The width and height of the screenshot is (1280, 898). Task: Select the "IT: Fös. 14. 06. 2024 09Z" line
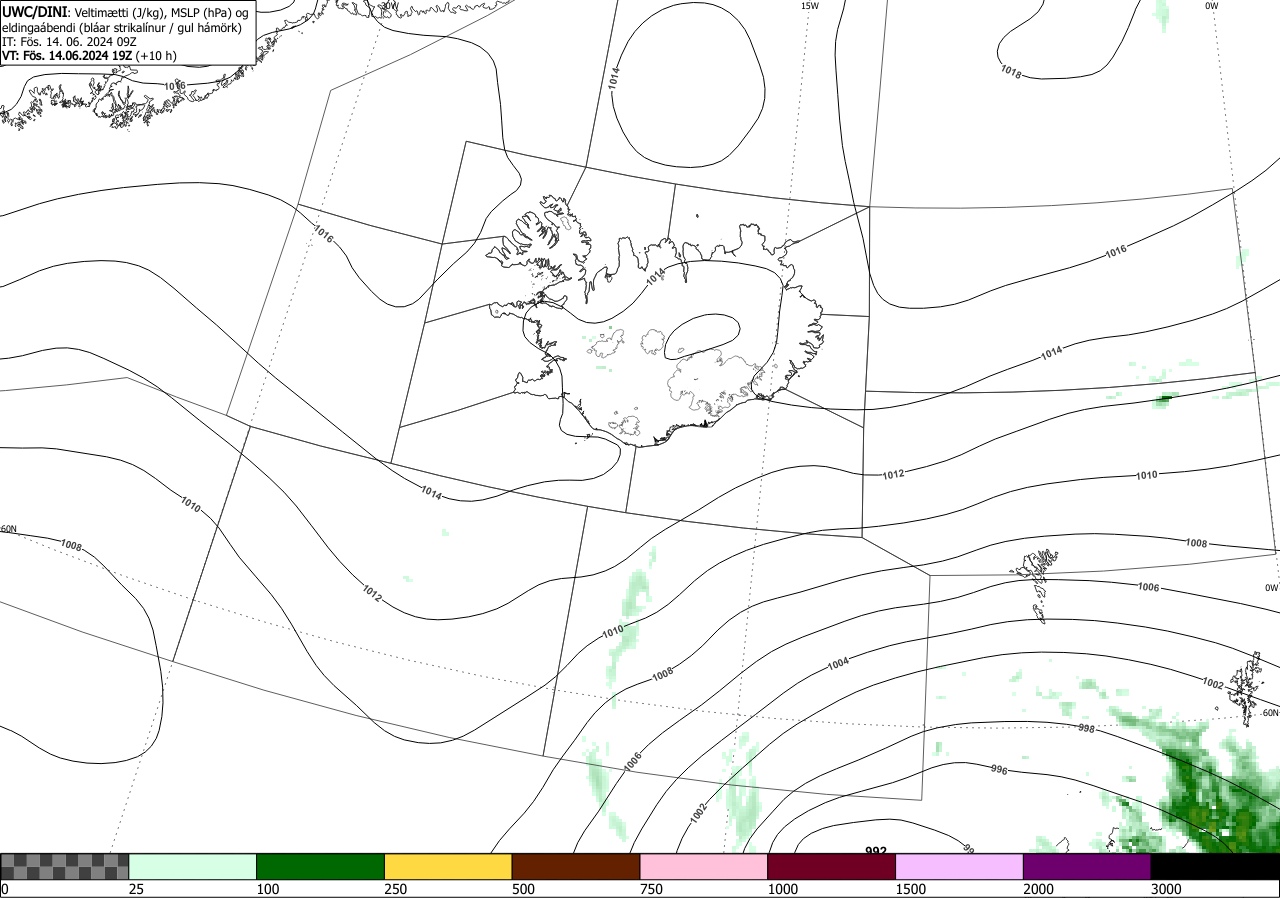coord(69,41)
